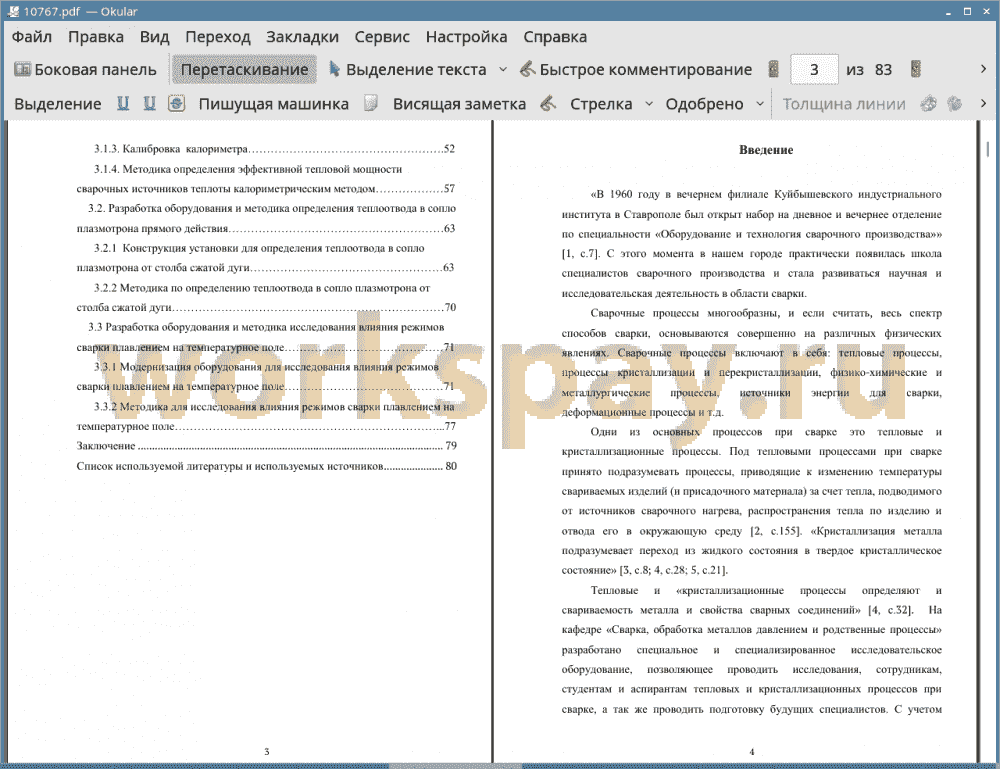Click the Okular app icon in title bar
Screen dimensions: 1000x769
coord(13,11)
